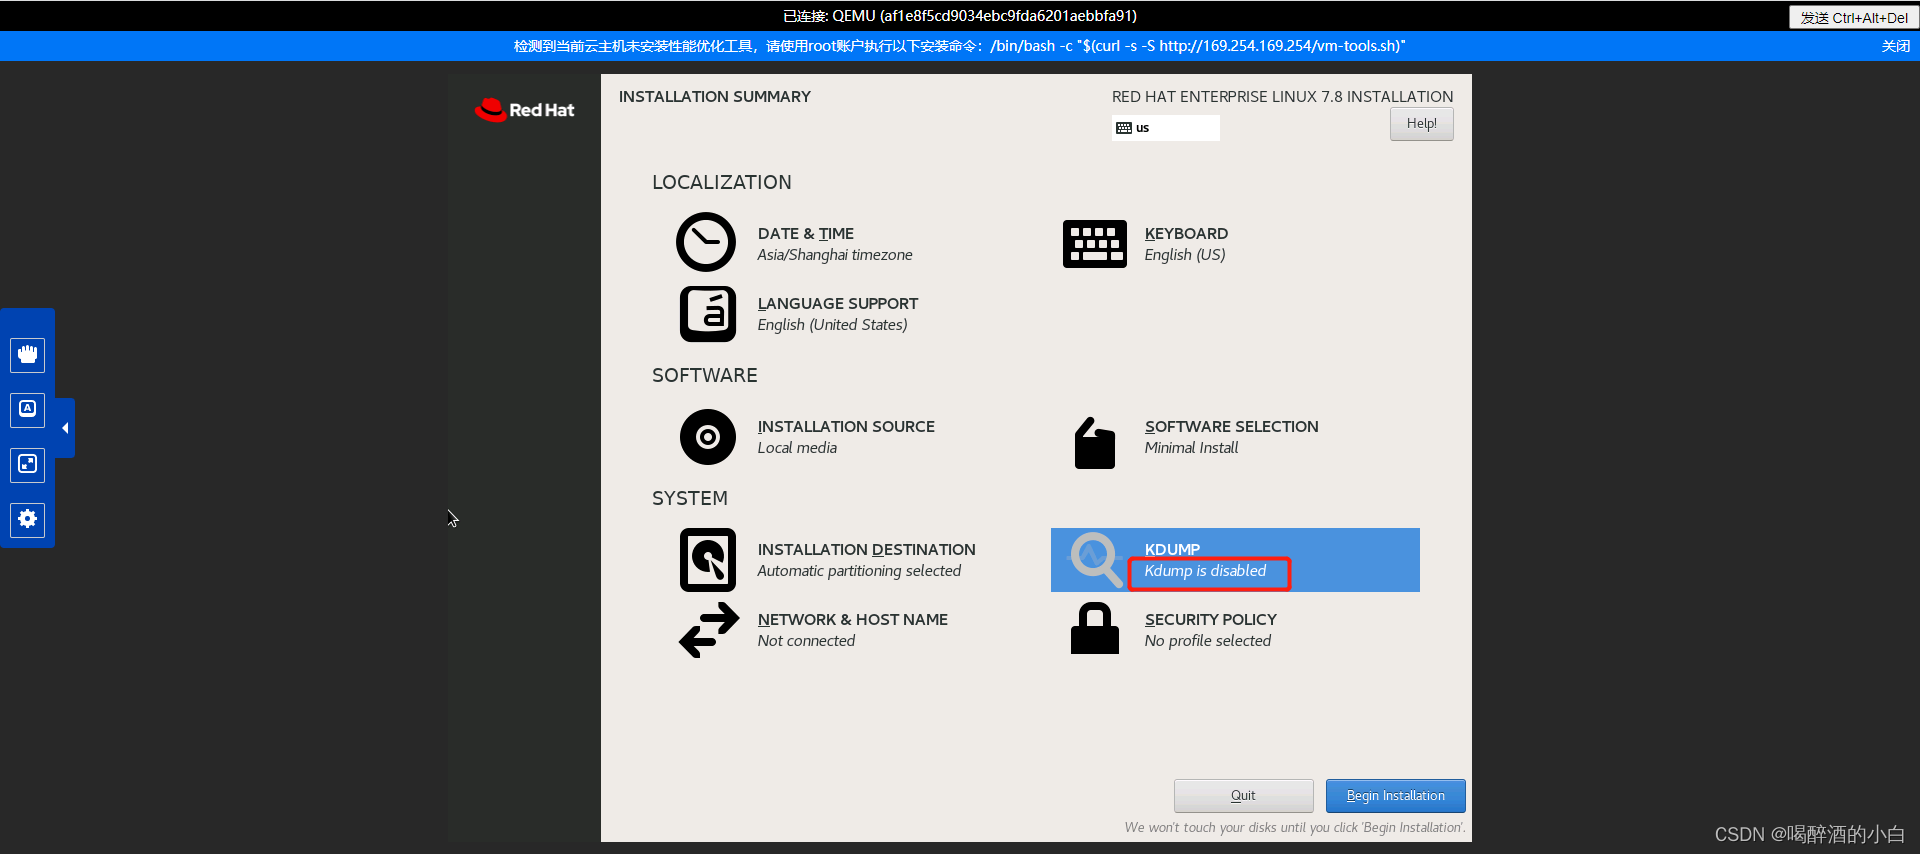Open DATE & TIME settings label
Screen dimensions: 1920x854
(x=805, y=234)
